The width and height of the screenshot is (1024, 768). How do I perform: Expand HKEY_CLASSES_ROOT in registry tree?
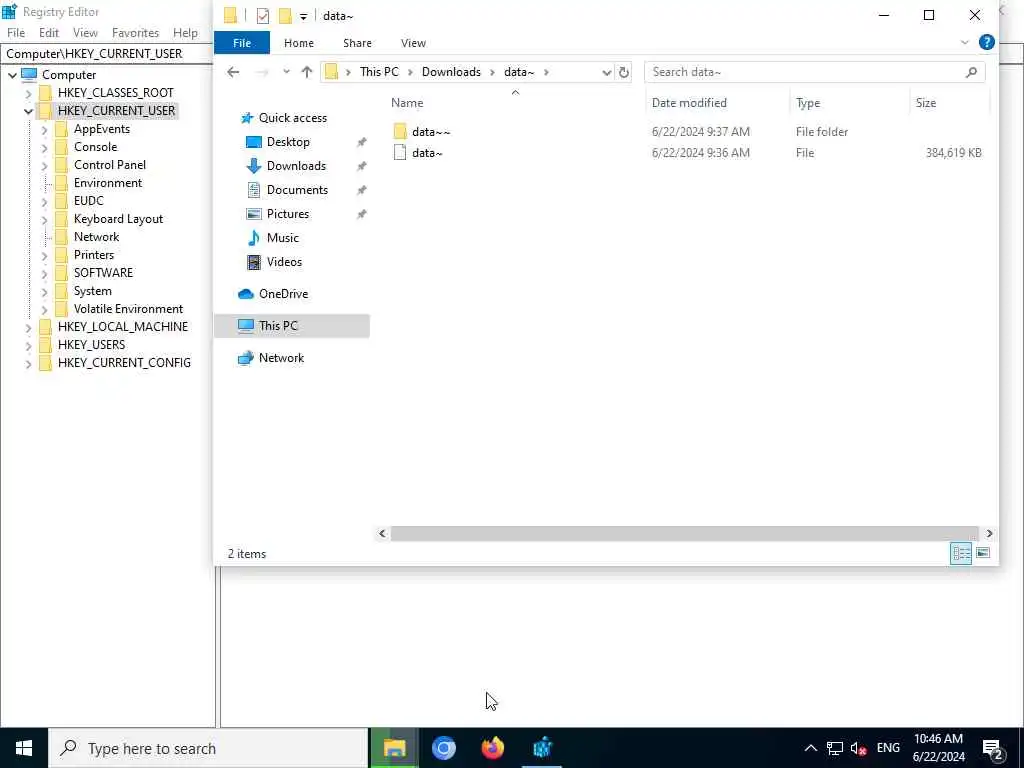pos(28,93)
